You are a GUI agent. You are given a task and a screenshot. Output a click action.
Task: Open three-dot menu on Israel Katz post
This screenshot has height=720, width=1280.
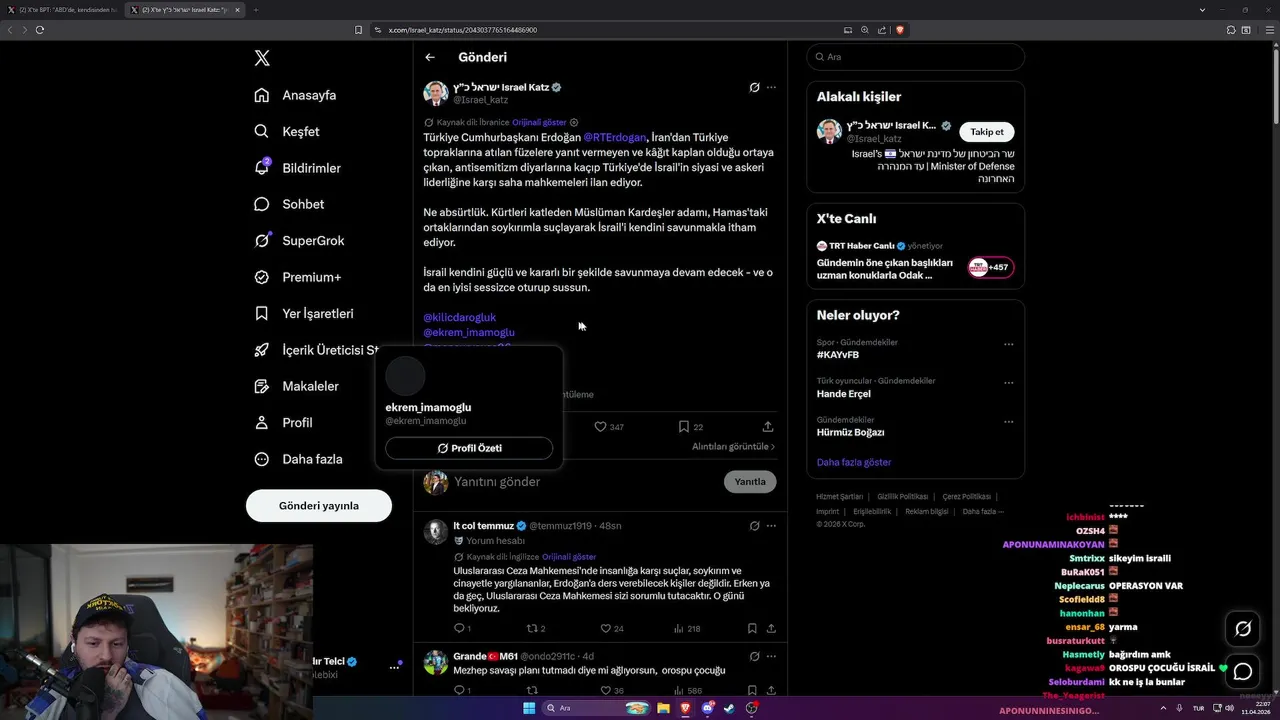771,88
